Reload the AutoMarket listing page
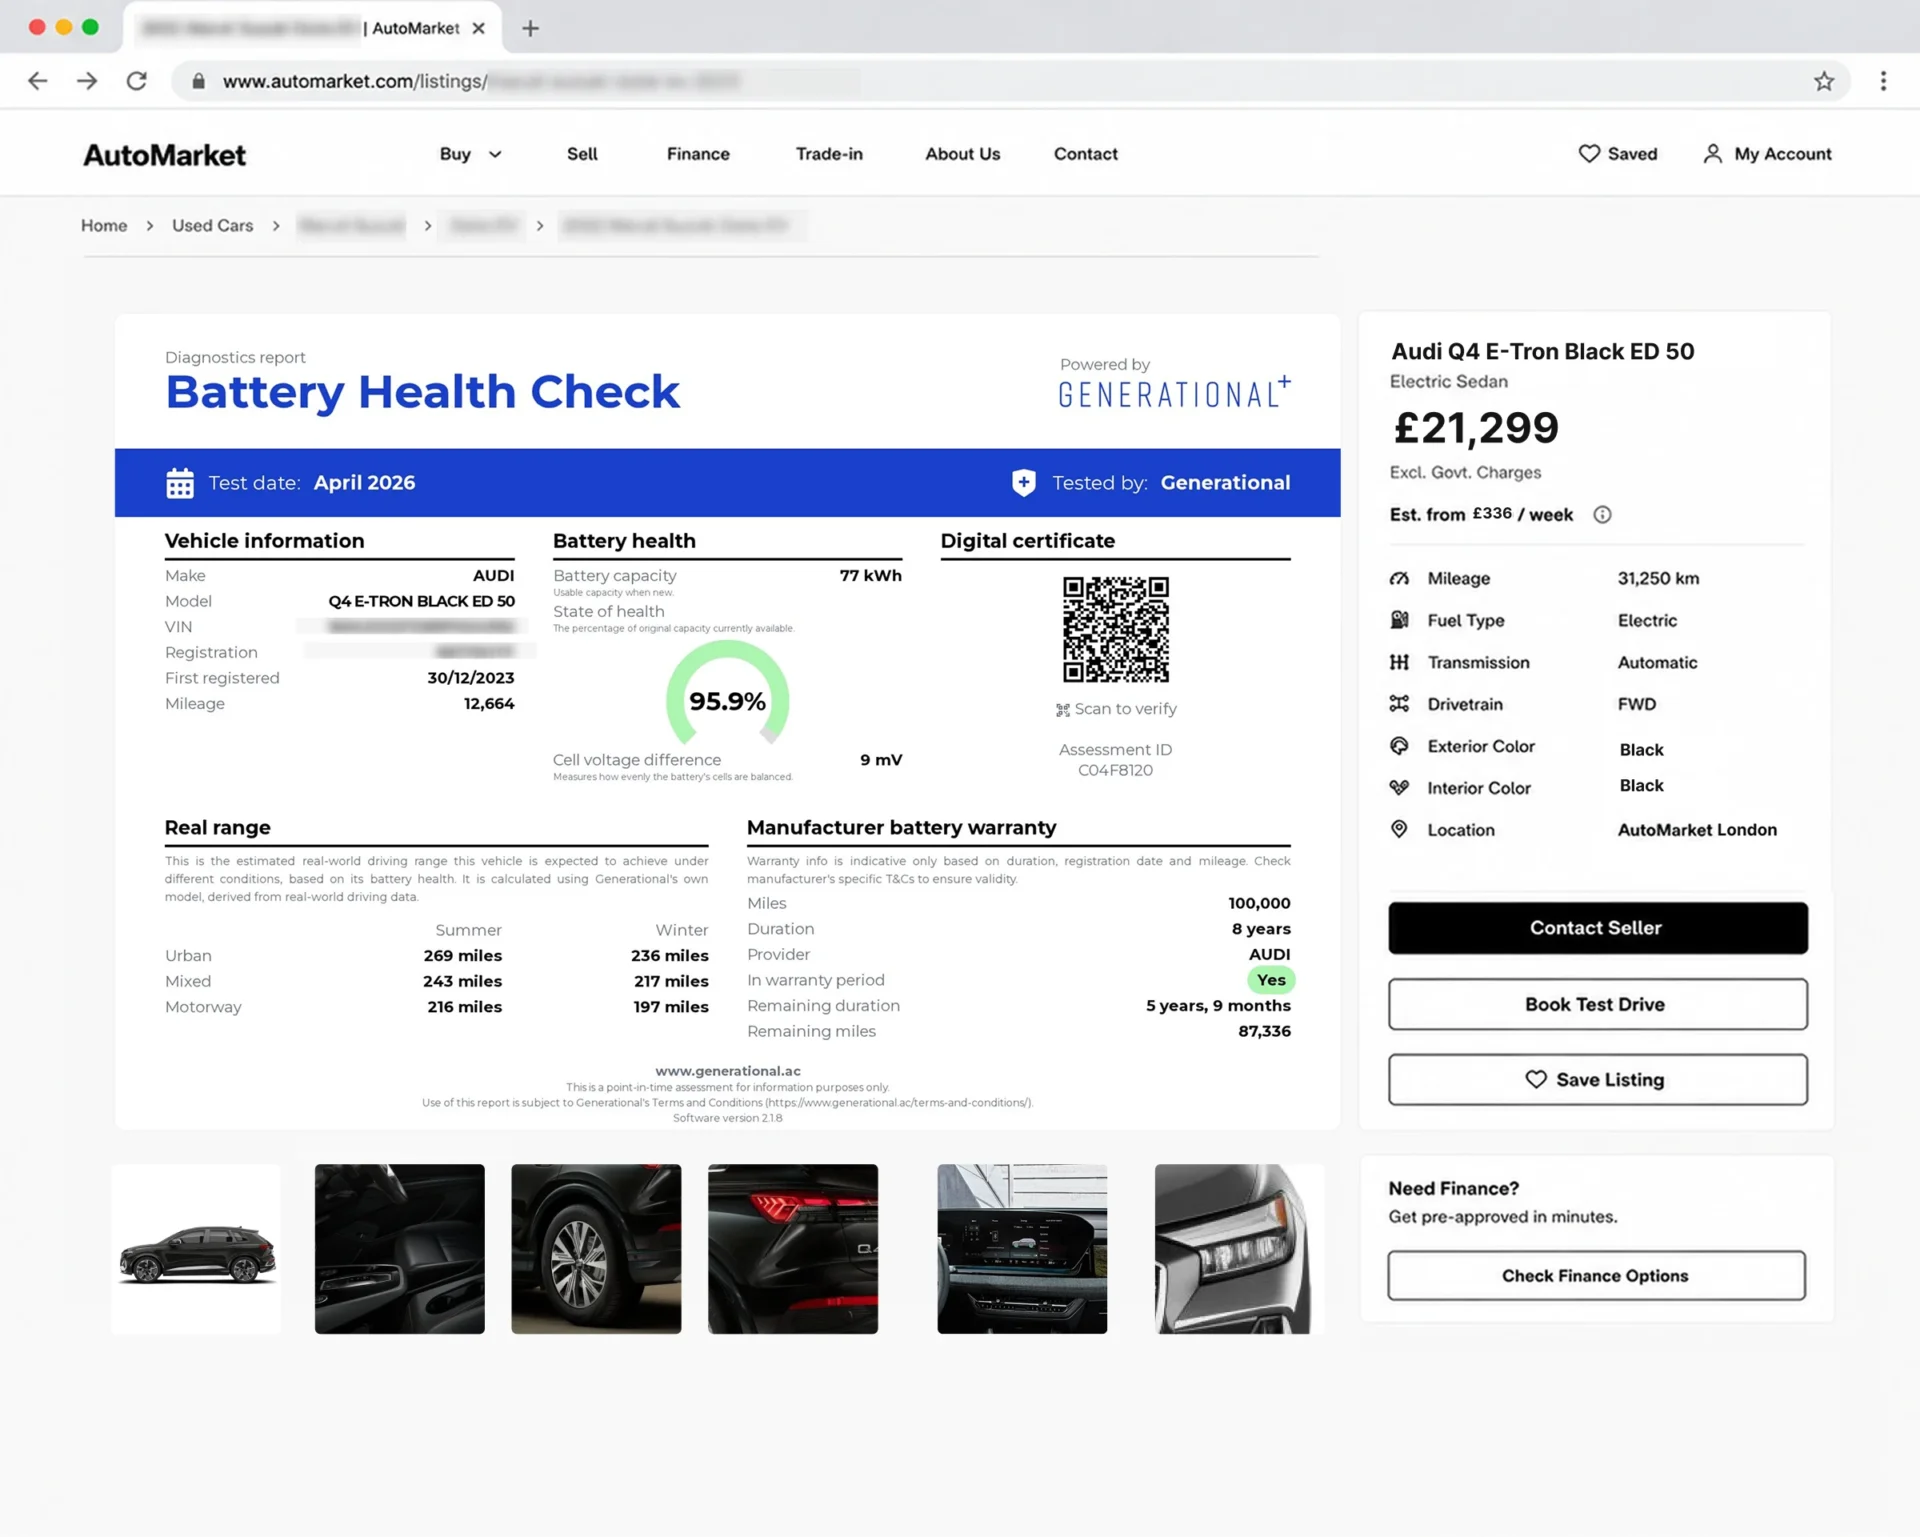This screenshot has width=1920, height=1537. [x=137, y=81]
